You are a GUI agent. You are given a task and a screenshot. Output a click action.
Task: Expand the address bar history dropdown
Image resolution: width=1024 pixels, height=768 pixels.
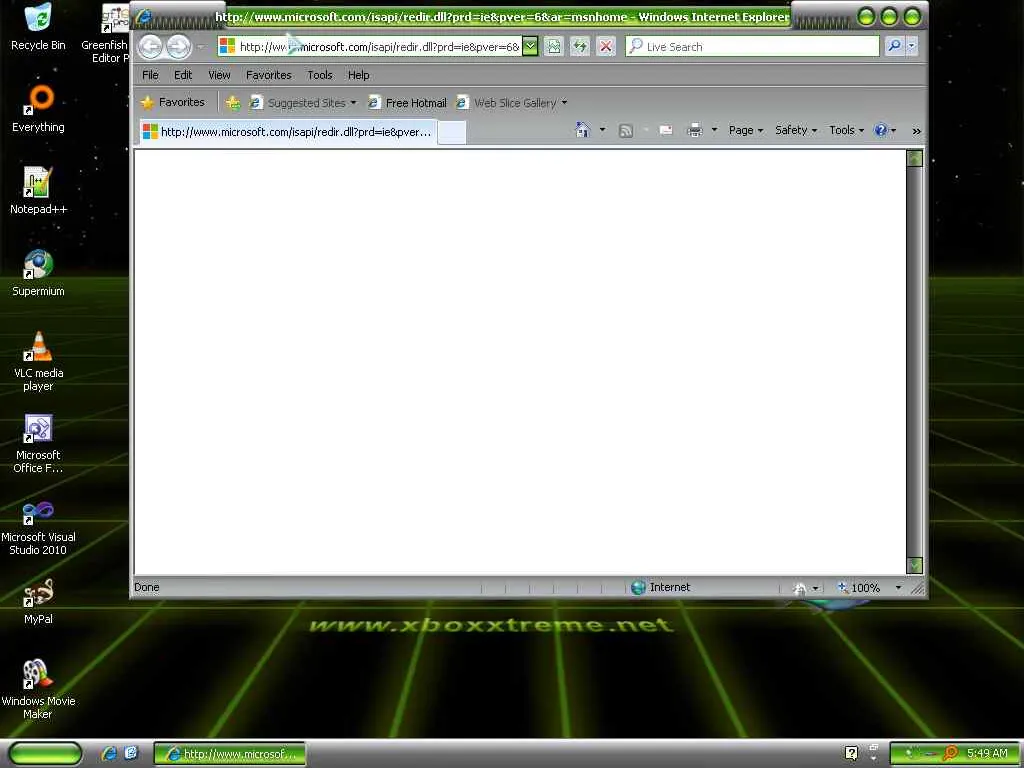[530, 46]
